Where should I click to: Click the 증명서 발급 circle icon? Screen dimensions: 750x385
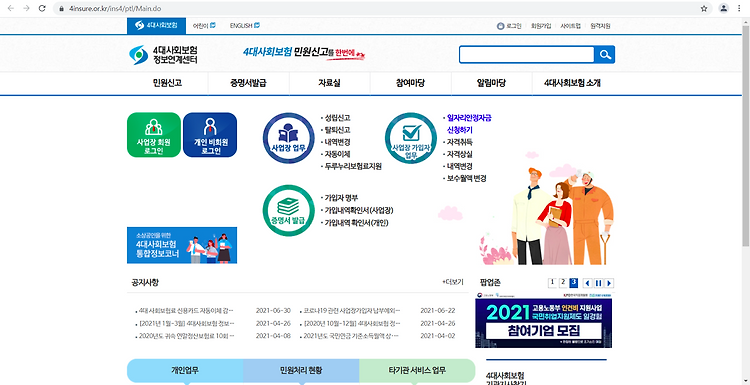pyautogui.click(x=288, y=210)
